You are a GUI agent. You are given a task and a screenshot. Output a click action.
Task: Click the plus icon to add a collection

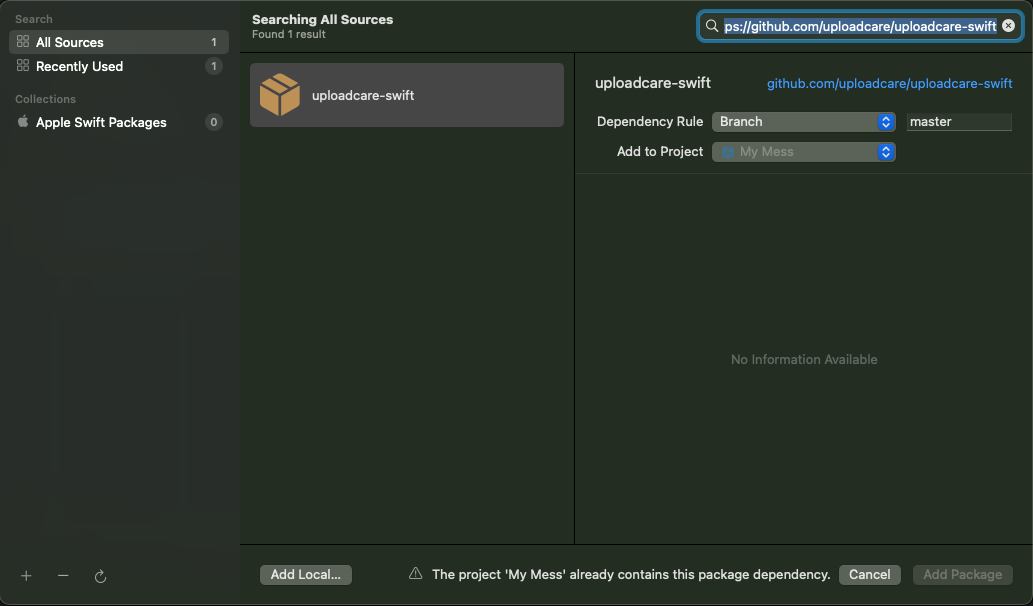click(x=26, y=576)
